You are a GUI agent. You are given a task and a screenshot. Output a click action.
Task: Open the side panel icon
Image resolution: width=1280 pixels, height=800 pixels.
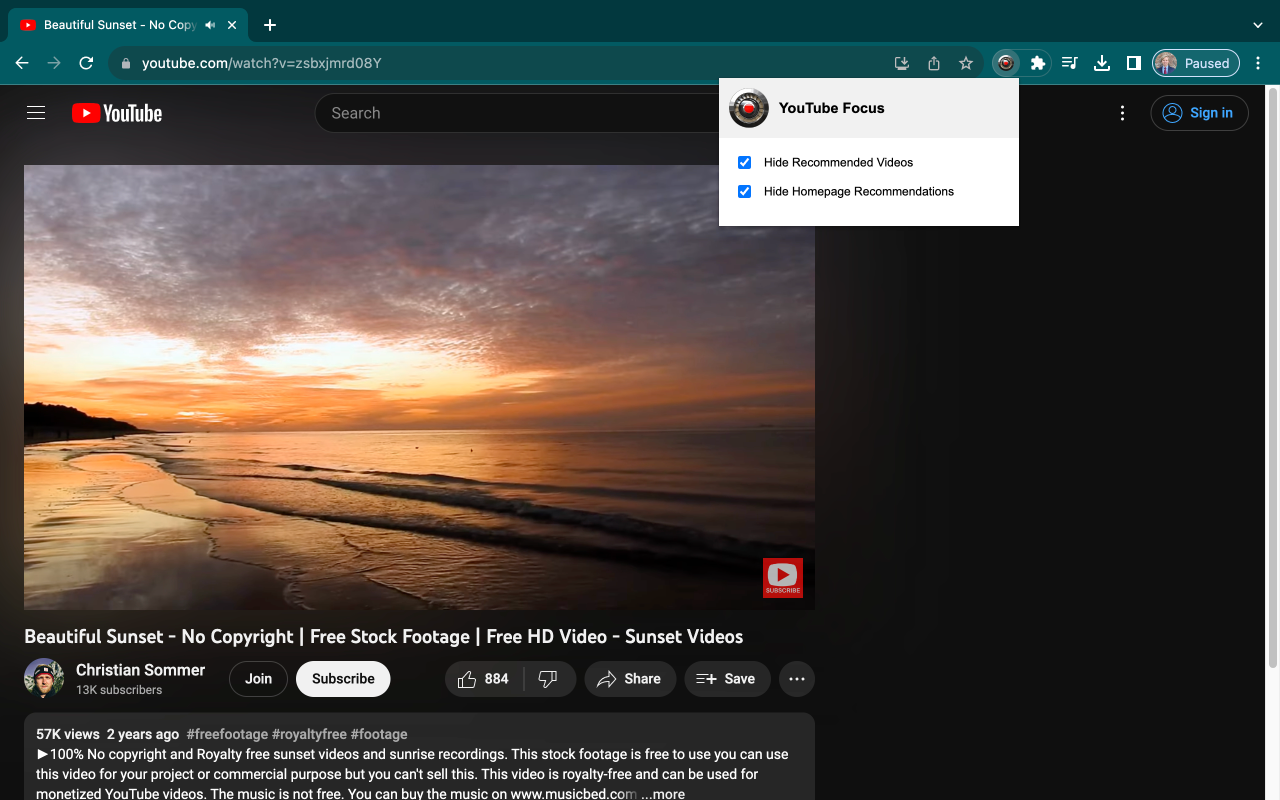point(1133,62)
